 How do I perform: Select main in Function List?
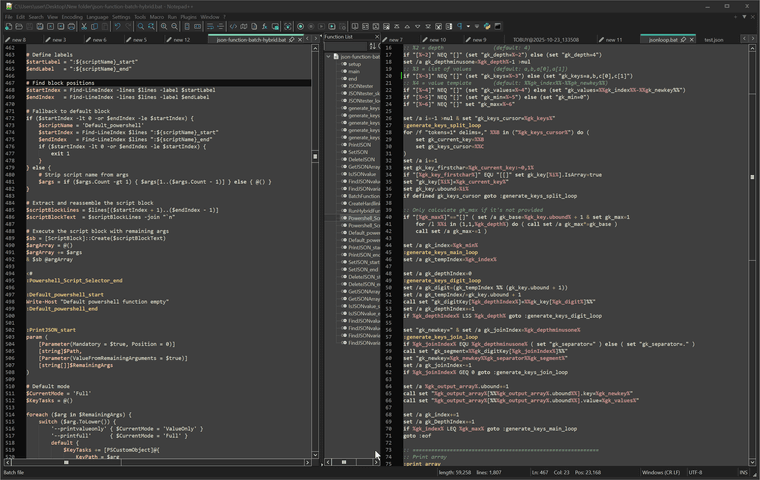click(354, 71)
